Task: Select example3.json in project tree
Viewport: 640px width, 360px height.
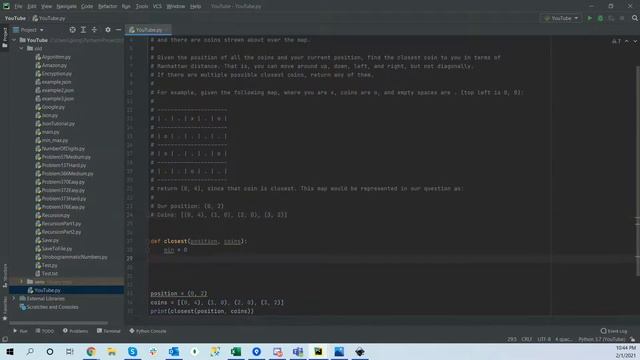Action: (55, 99)
